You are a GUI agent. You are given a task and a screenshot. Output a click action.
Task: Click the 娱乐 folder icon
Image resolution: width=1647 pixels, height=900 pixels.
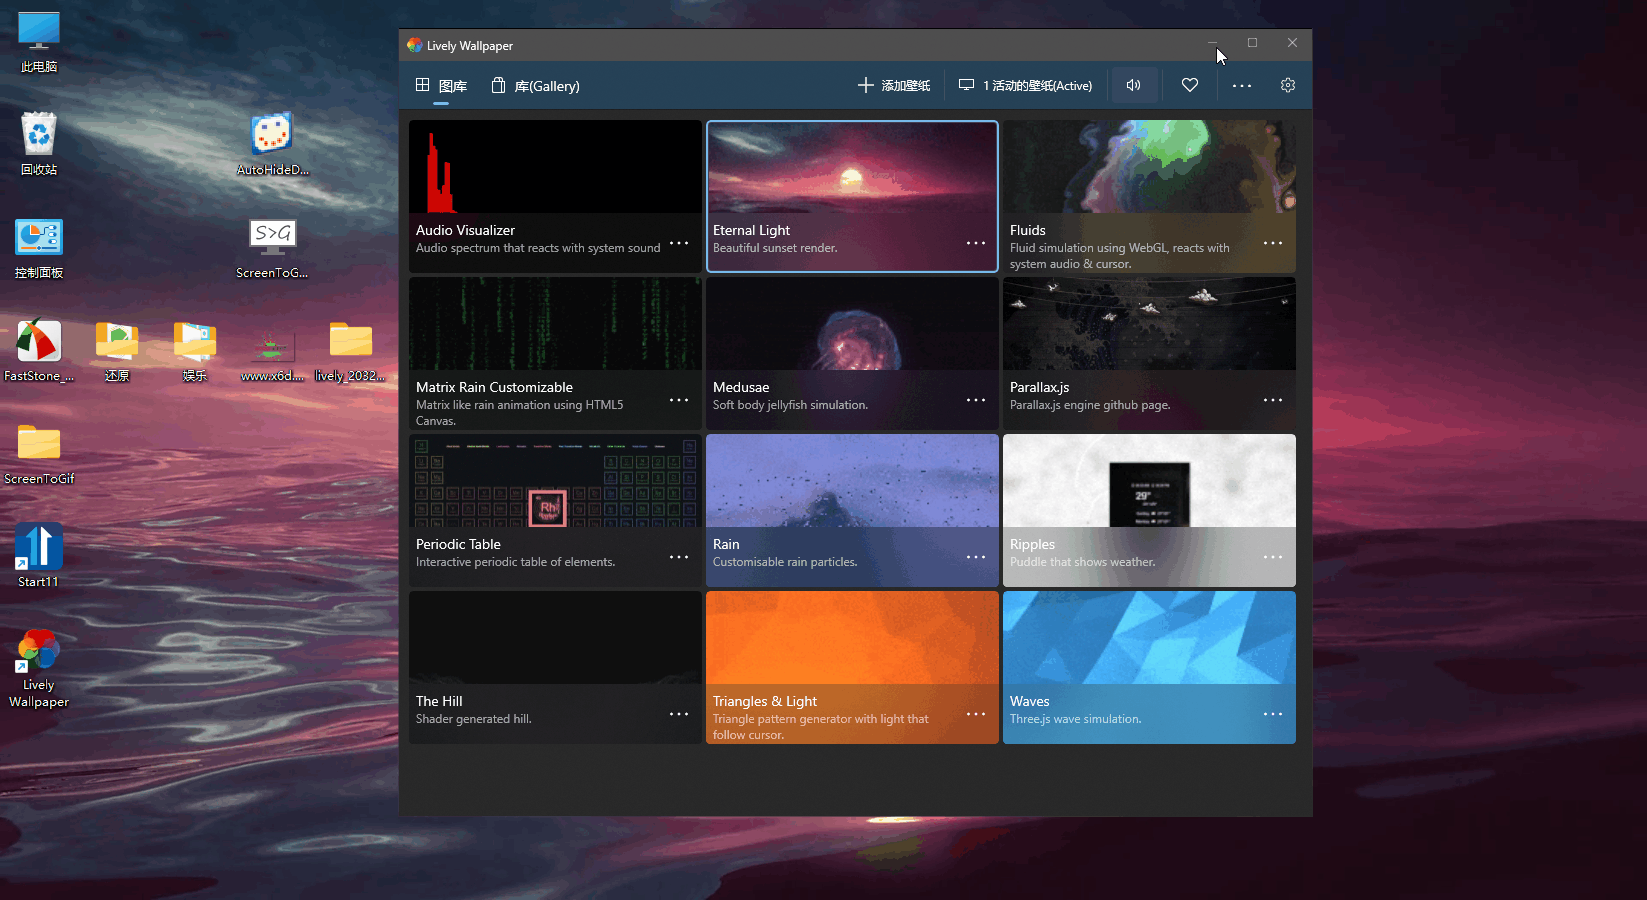195,351
